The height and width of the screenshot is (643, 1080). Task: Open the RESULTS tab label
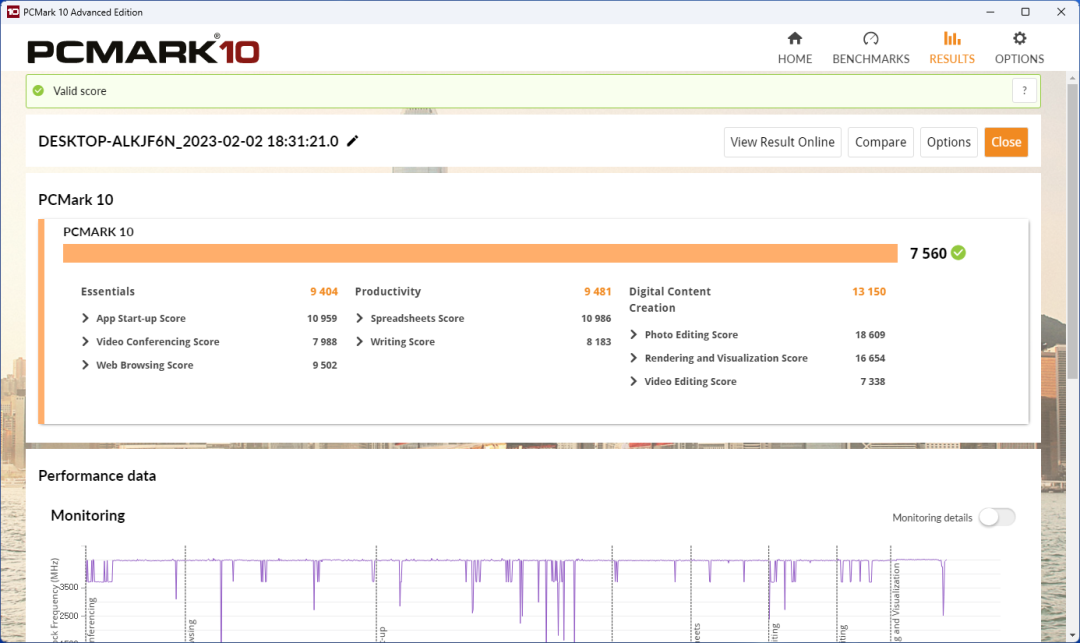[952, 59]
